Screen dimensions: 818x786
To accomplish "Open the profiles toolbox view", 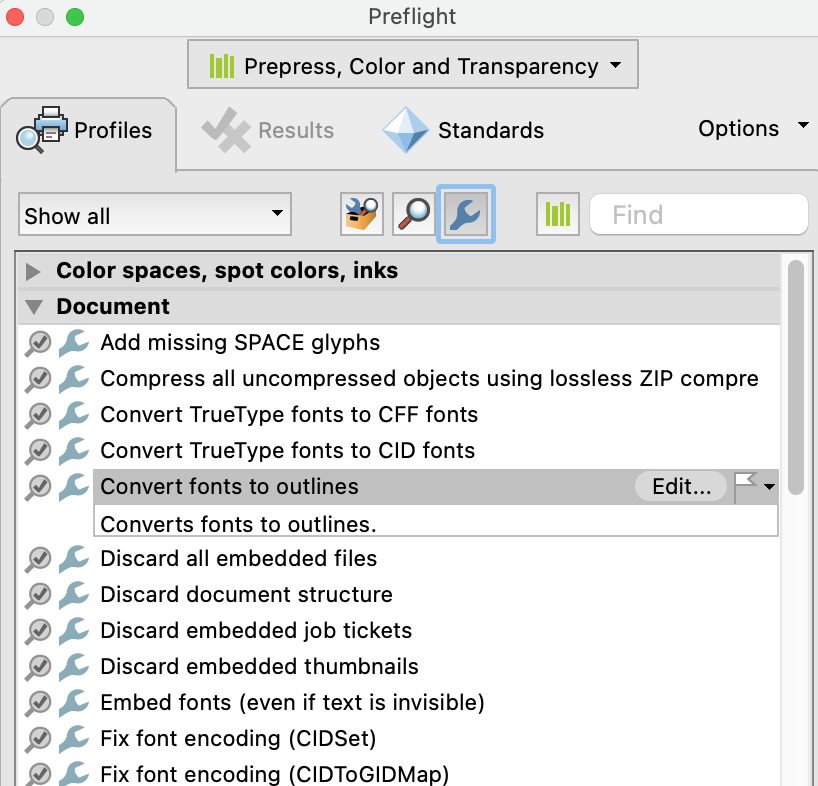I will tap(361, 214).
